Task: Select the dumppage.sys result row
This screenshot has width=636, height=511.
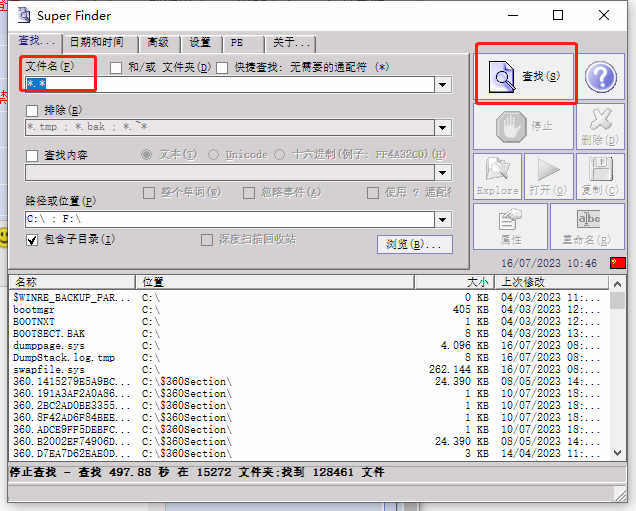Action: coord(309,346)
